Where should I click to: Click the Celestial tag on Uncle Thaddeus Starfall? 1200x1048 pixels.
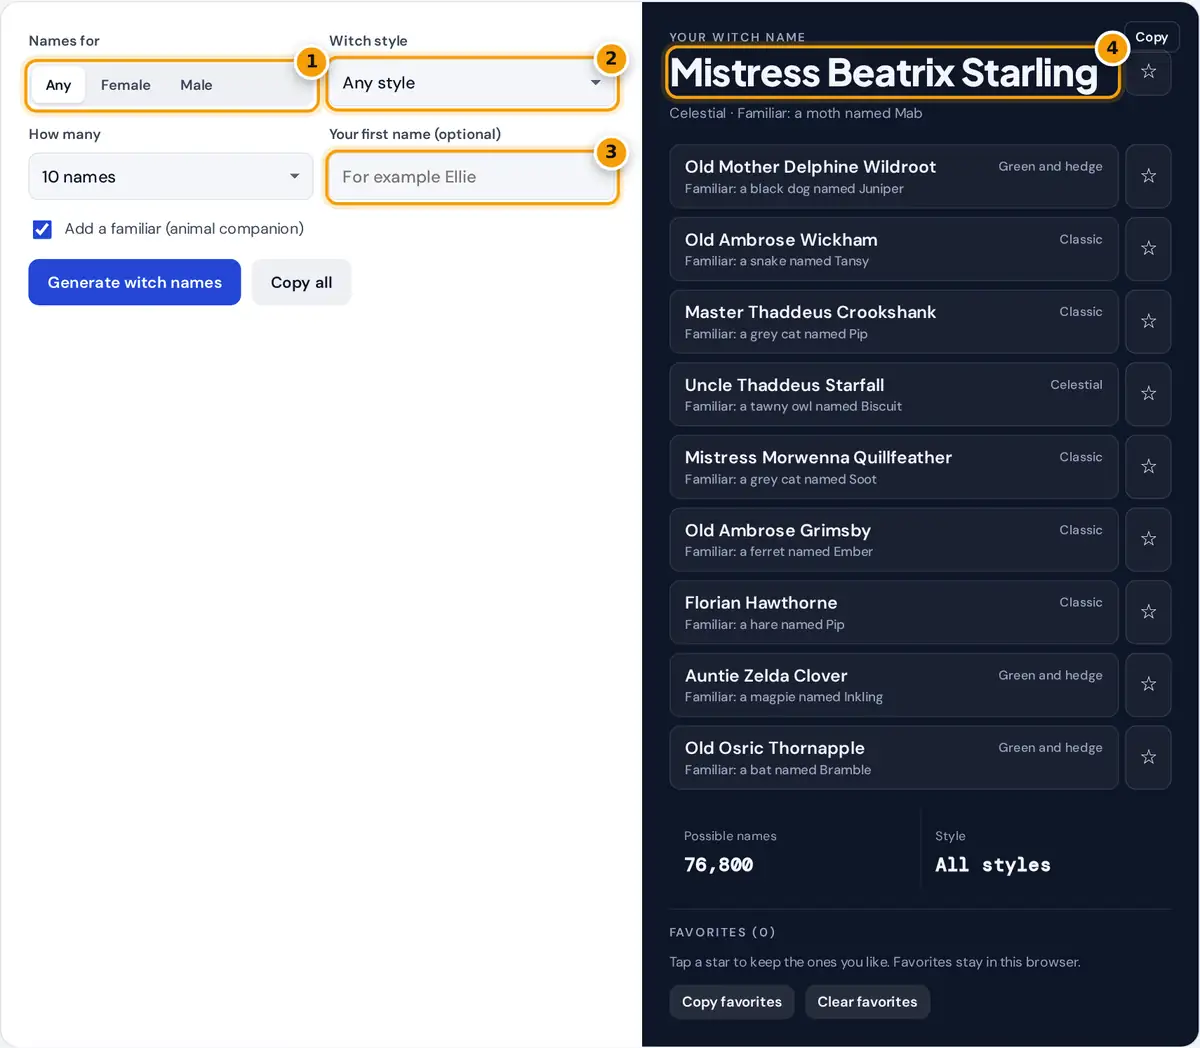1076,385
